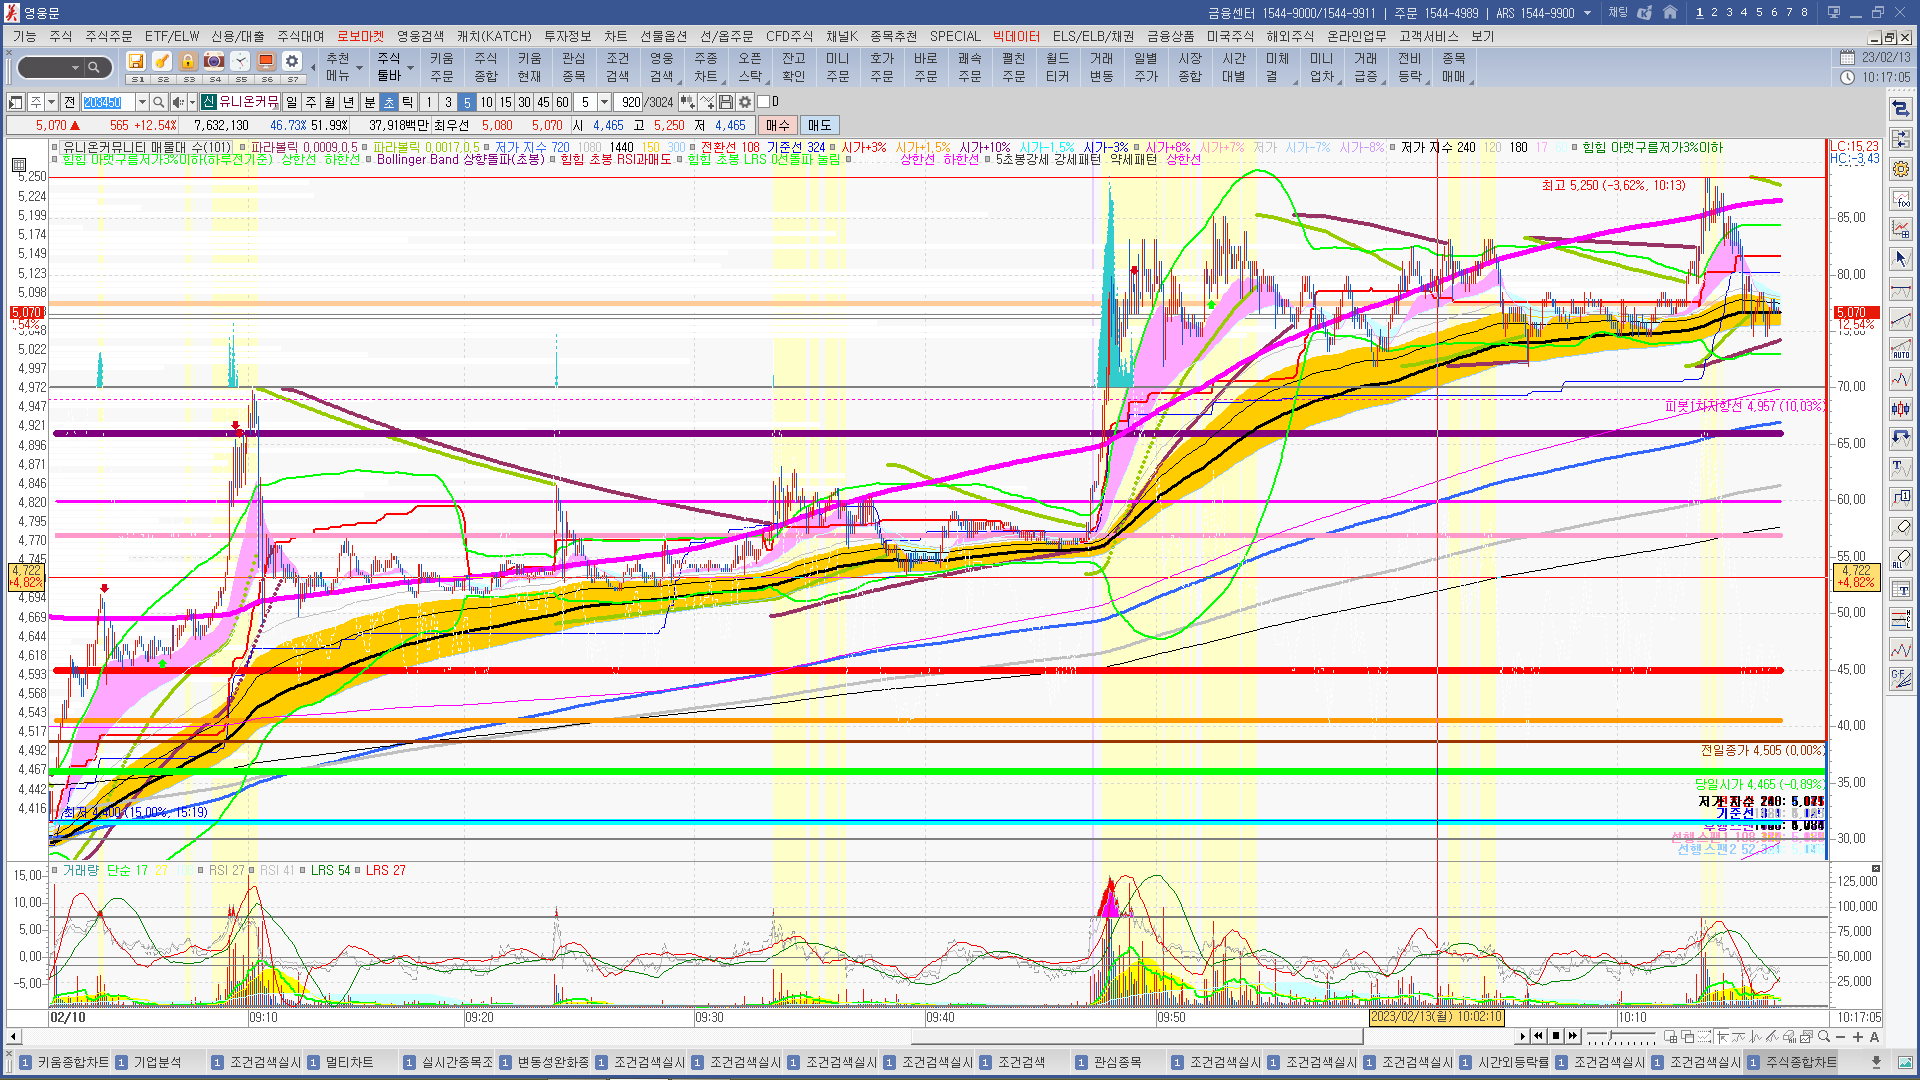Switch to the 주식종합차트 bottom tab
This screenshot has height=1080, width=1920.
[x=1800, y=1062]
